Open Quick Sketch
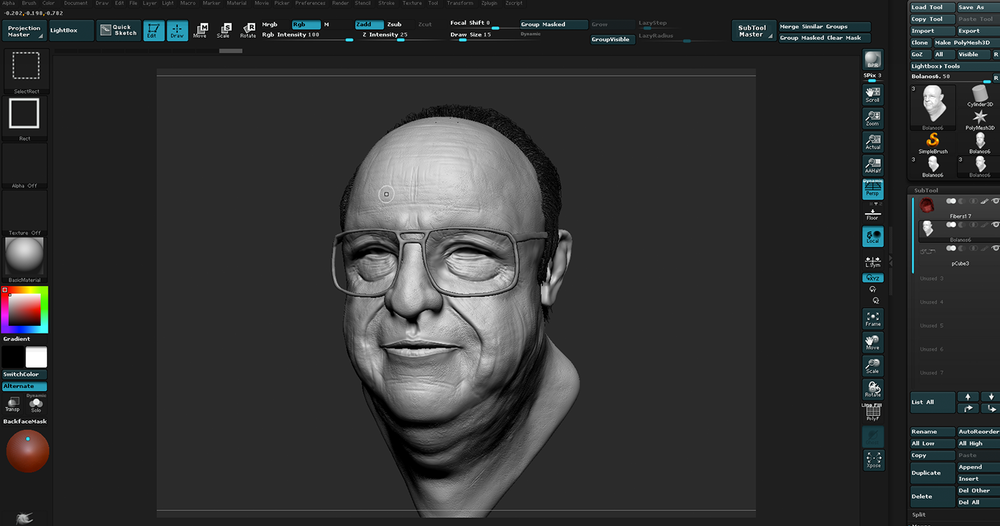This screenshot has height=526, width=1000. coord(119,31)
